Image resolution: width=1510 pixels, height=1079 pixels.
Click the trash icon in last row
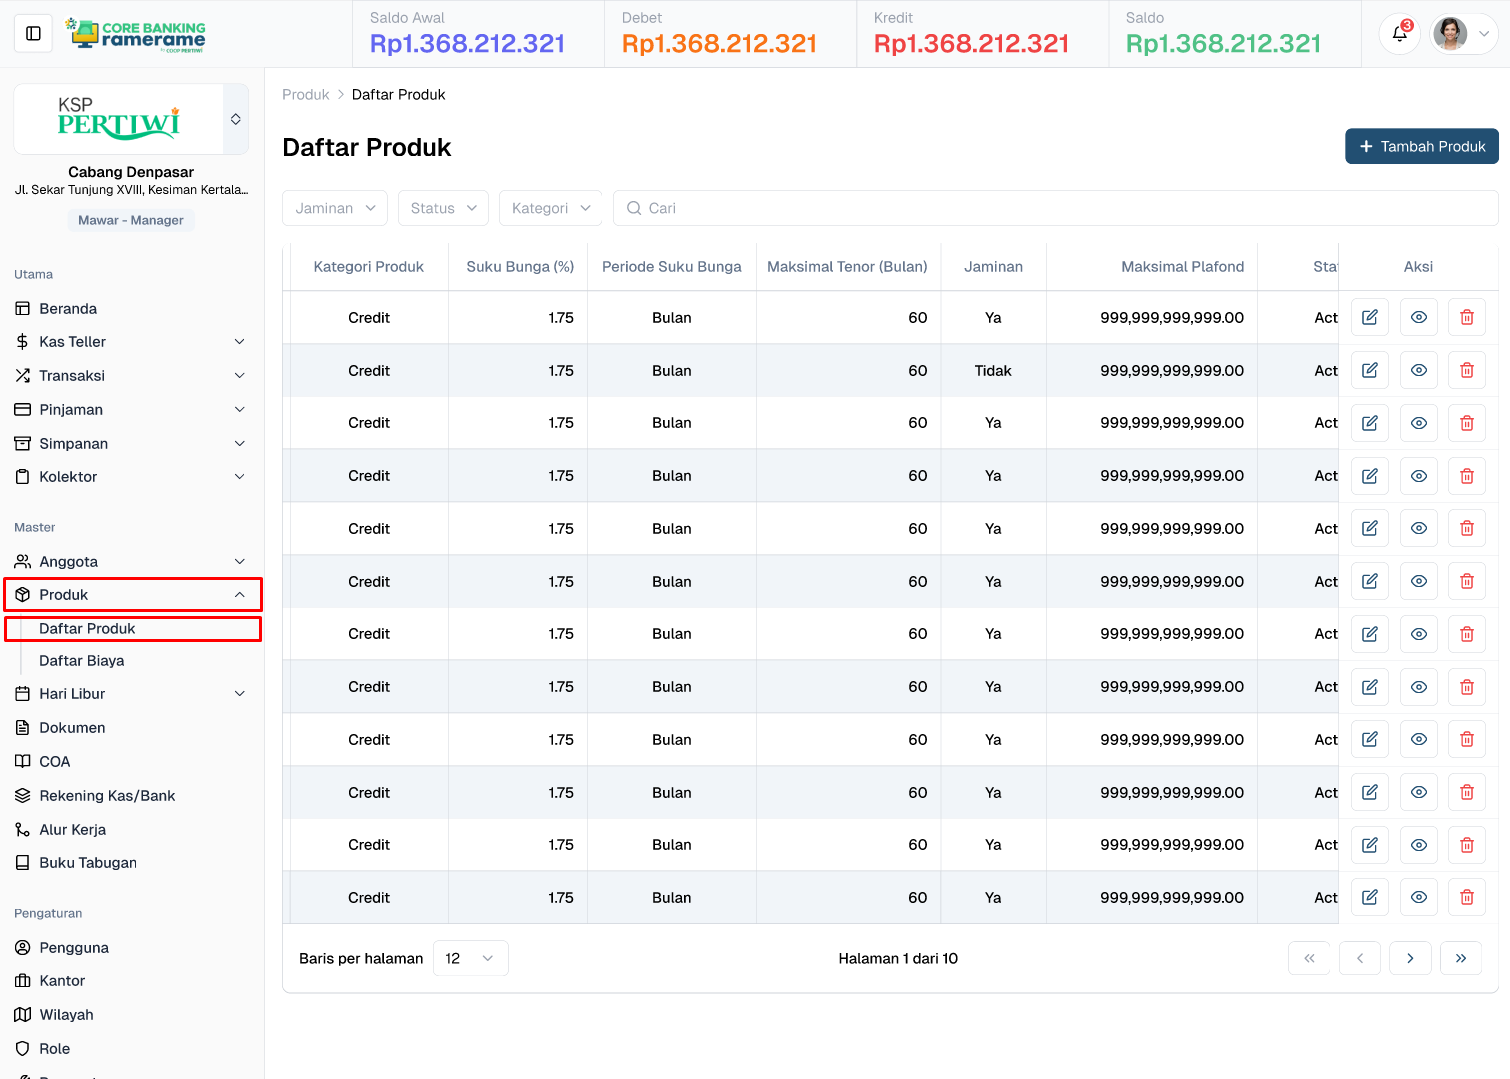[1467, 898]
